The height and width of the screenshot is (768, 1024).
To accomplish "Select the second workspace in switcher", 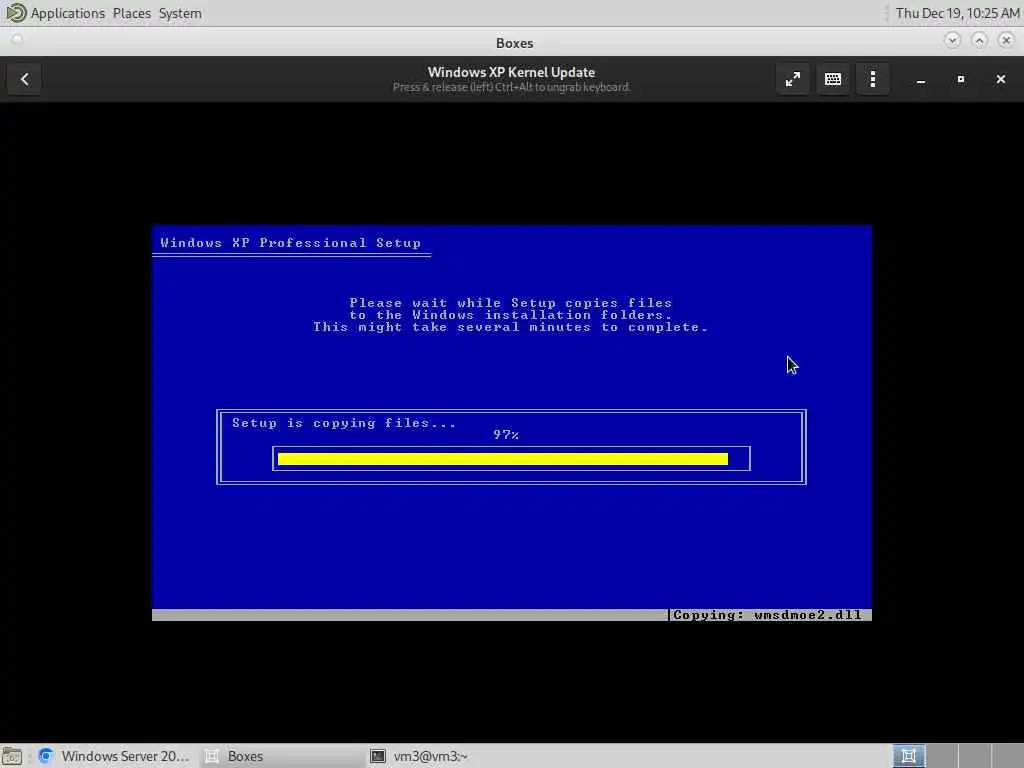I will 941,756.
